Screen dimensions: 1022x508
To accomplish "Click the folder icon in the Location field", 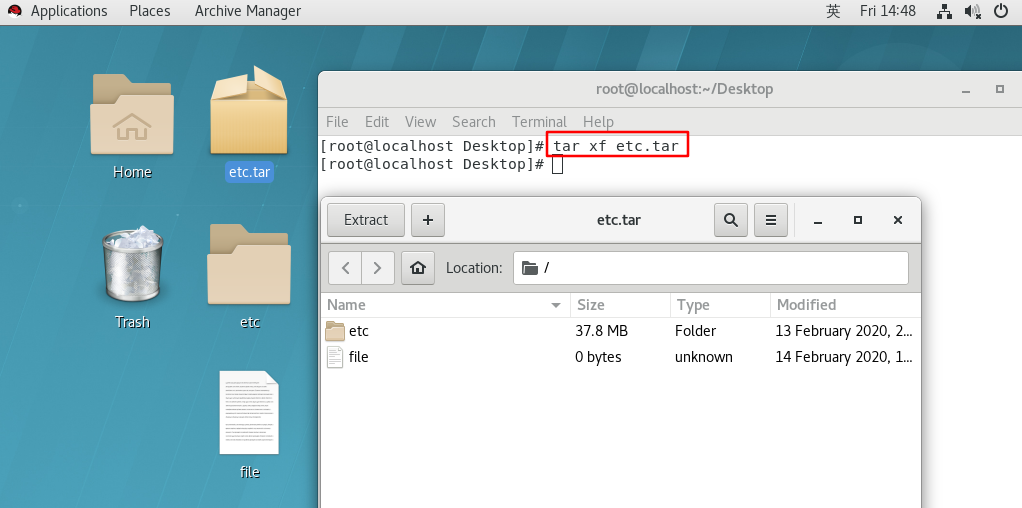I will click(530, 268).
